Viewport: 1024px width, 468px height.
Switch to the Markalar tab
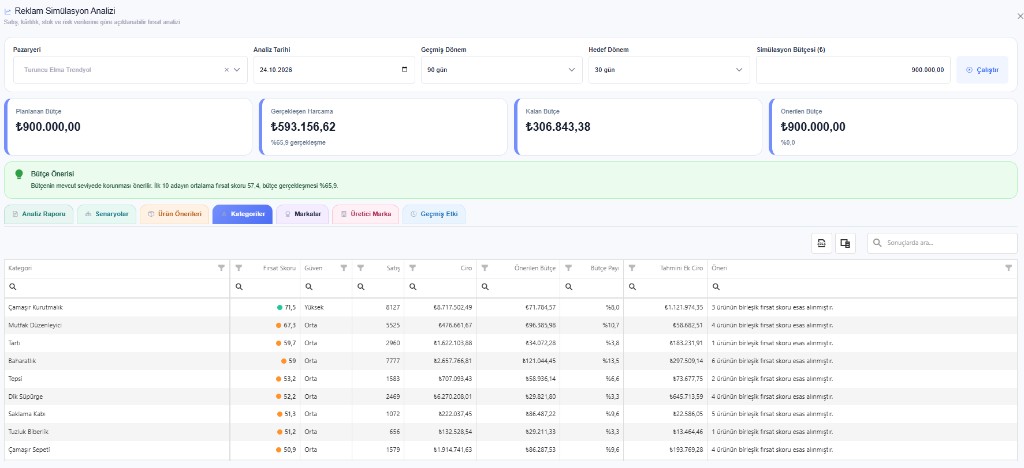[x=302, y=214]
